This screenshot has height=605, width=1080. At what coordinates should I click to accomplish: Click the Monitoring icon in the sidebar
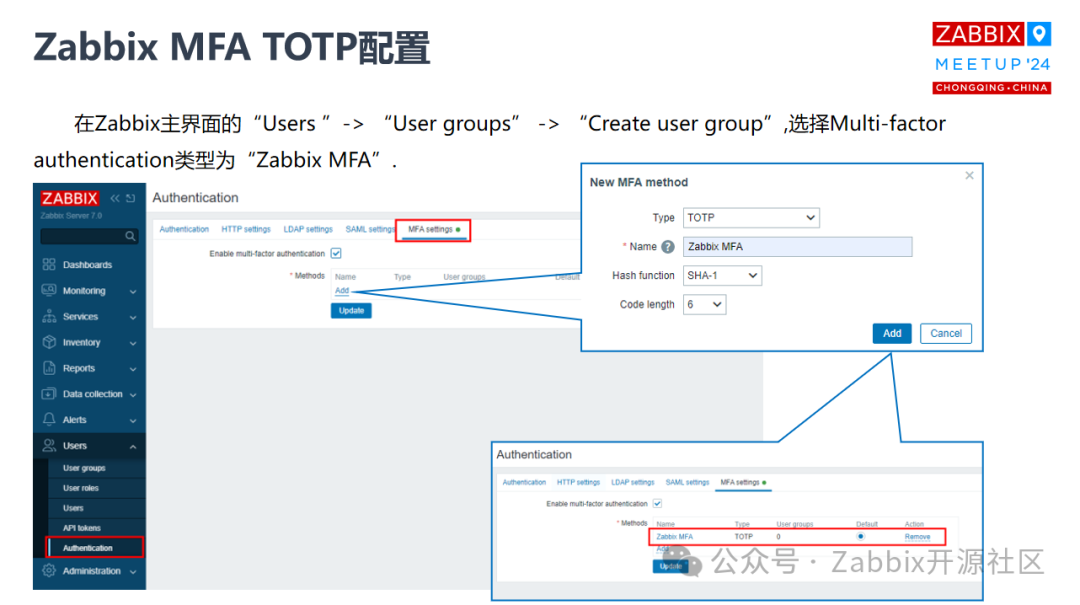pos(49,290)
